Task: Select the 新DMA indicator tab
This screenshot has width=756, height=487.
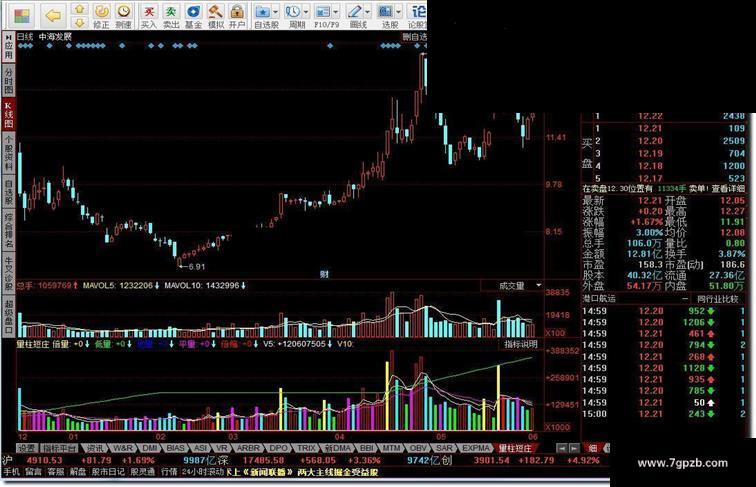Action: tap(338, 448)
